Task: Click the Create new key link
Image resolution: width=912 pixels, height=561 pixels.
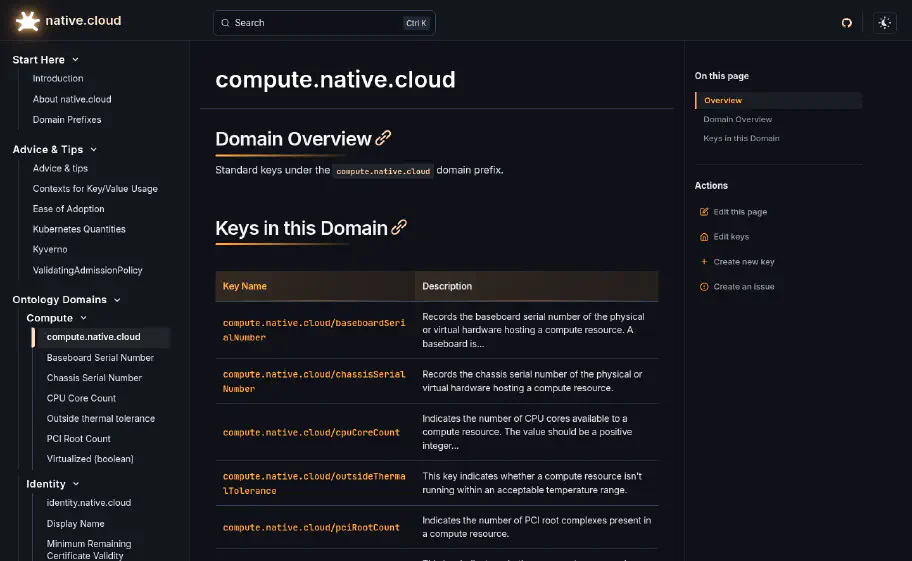Action: coord(743,262)
